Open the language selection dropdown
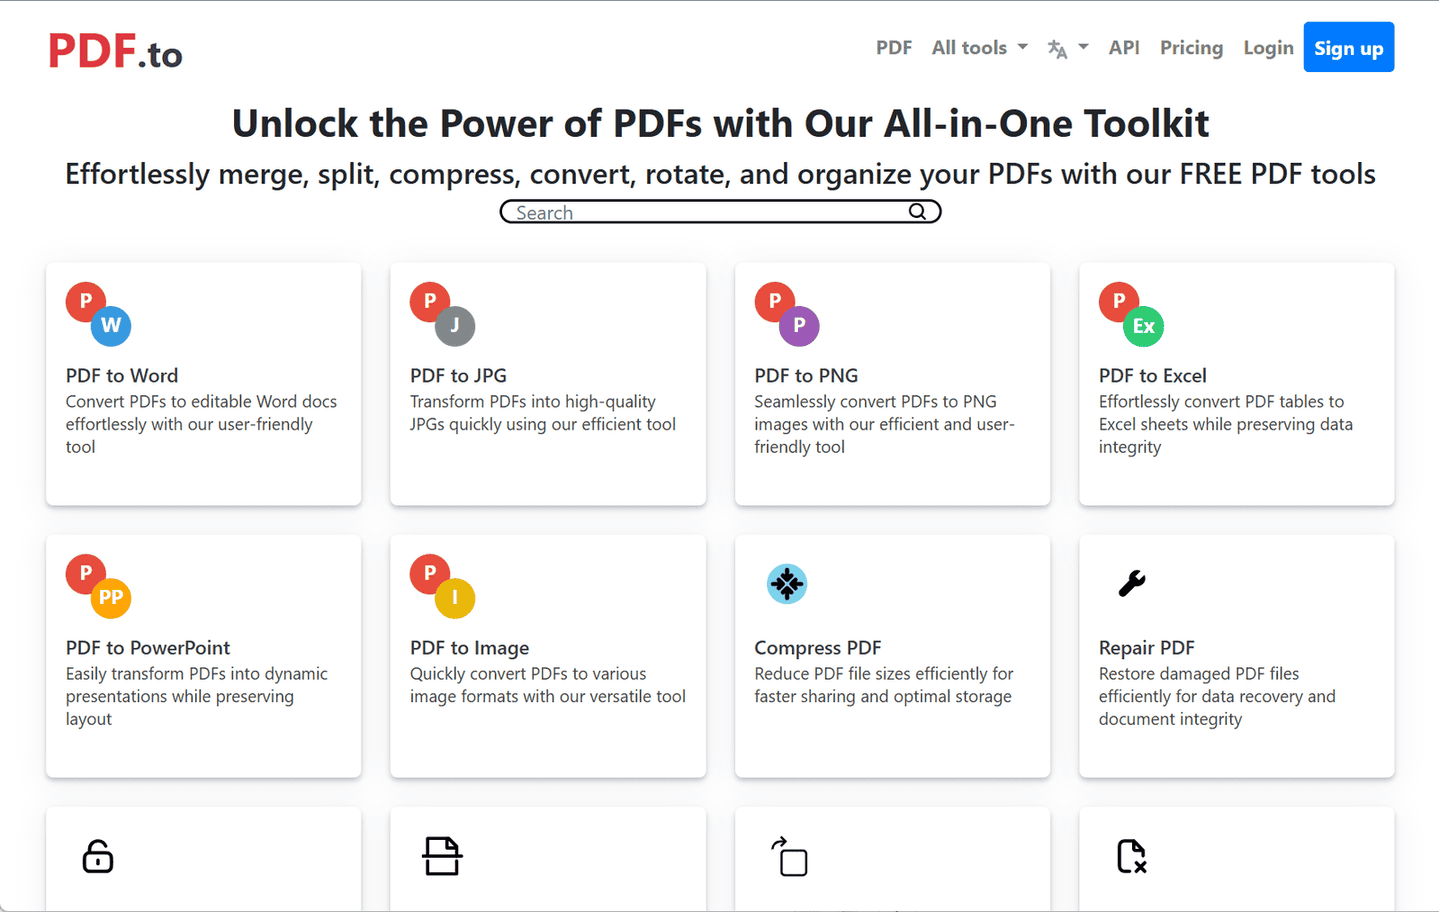The width and height of the screenshot is (1439, 912). [x=1067, y=47]
